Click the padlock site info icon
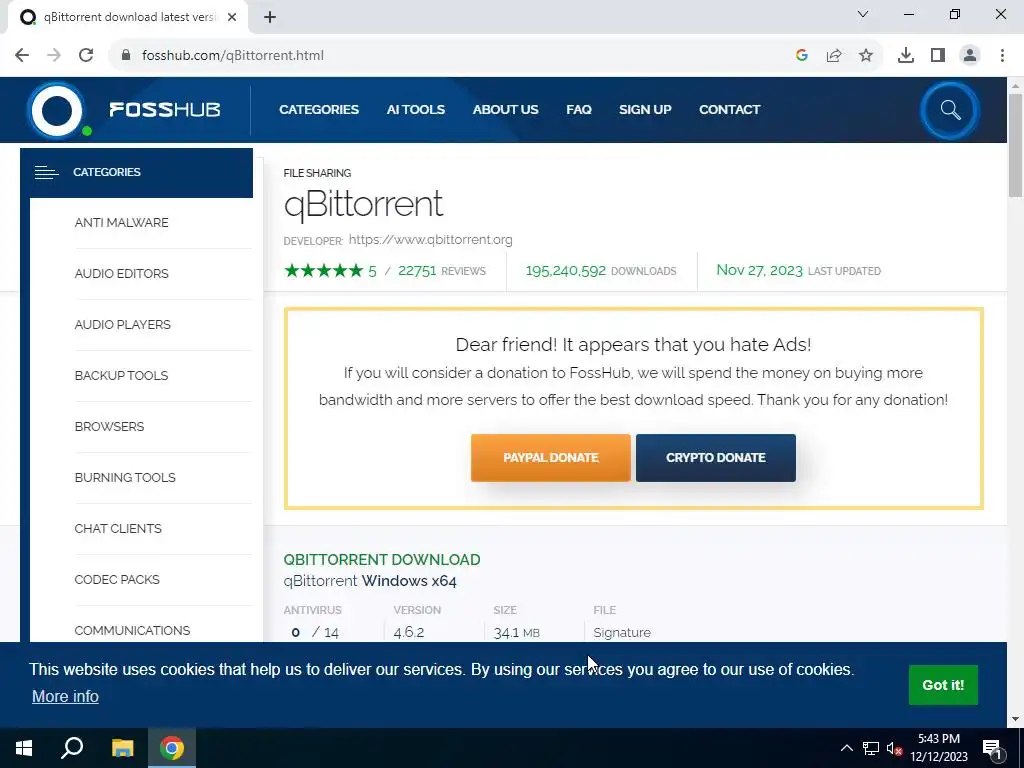The width and height of the screenshot is (1024, 768). (x=126, y=56)
